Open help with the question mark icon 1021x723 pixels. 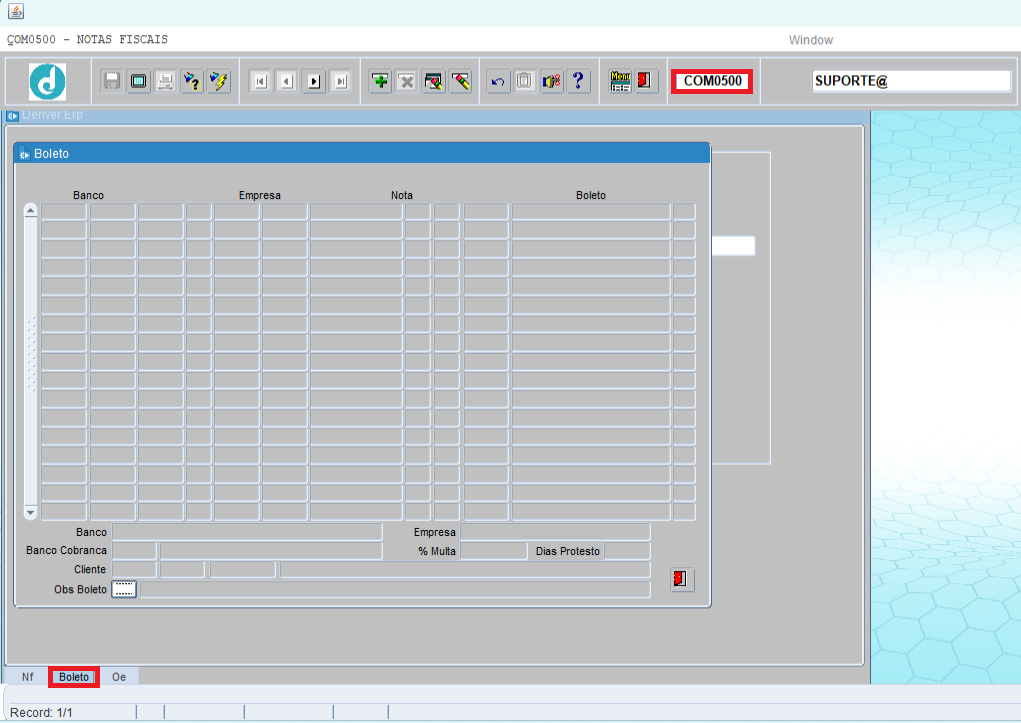click(x=578, y=82)
